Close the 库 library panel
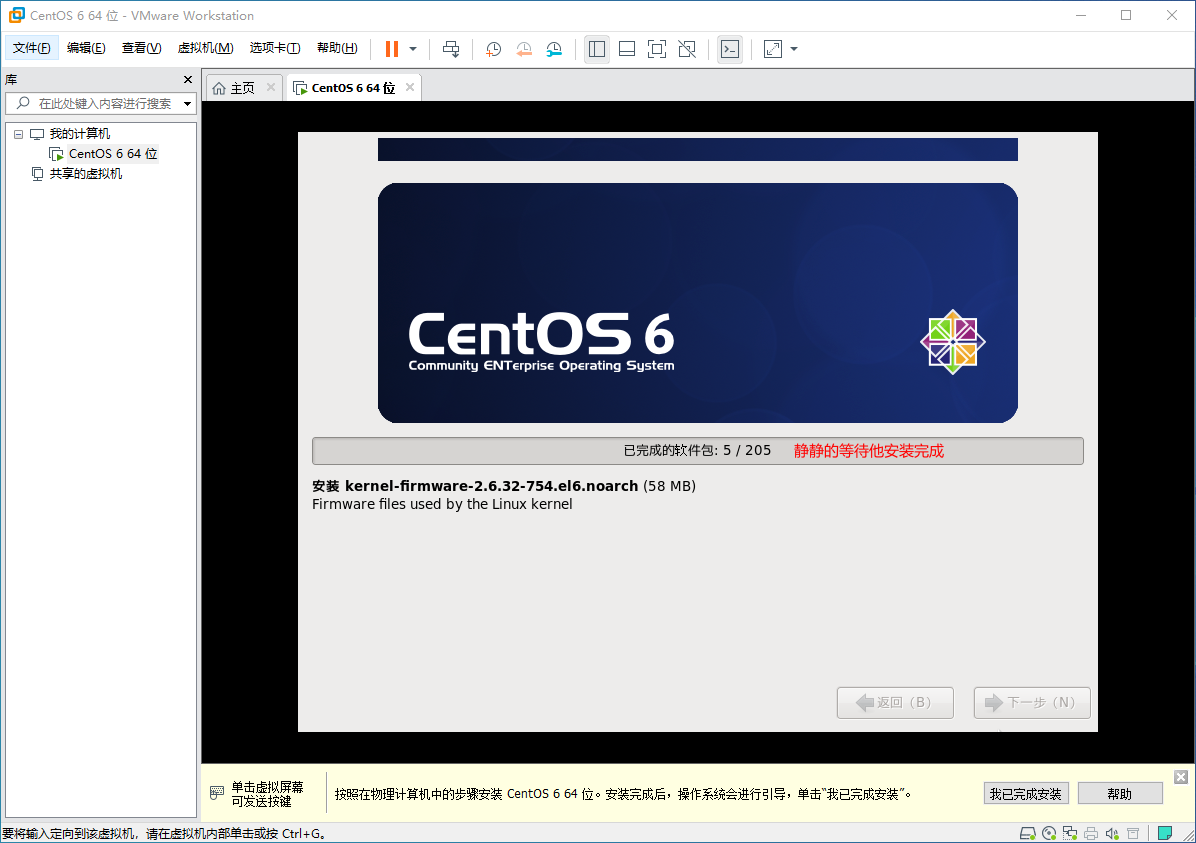Viewport: 1196px width, 843px height. pos(188,79)
